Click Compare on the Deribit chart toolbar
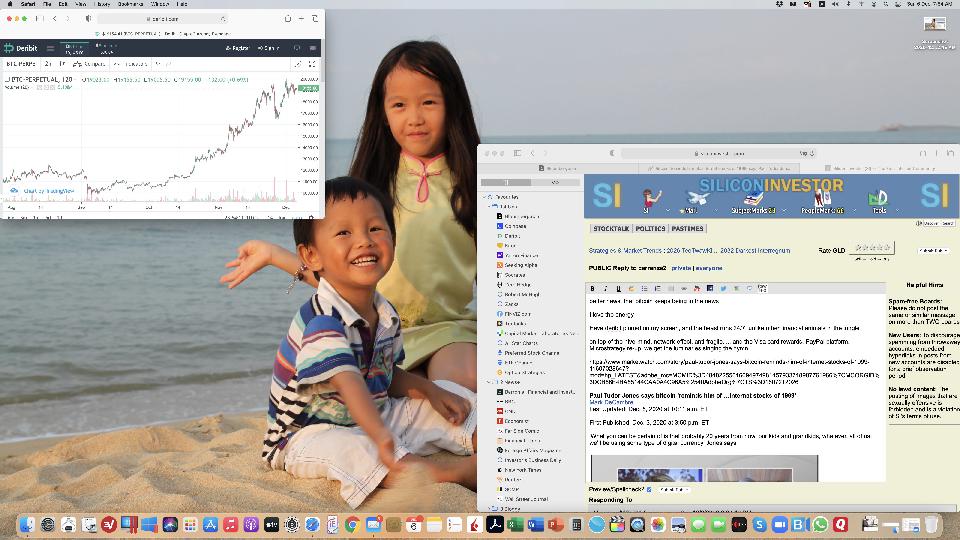 (89, 64)
